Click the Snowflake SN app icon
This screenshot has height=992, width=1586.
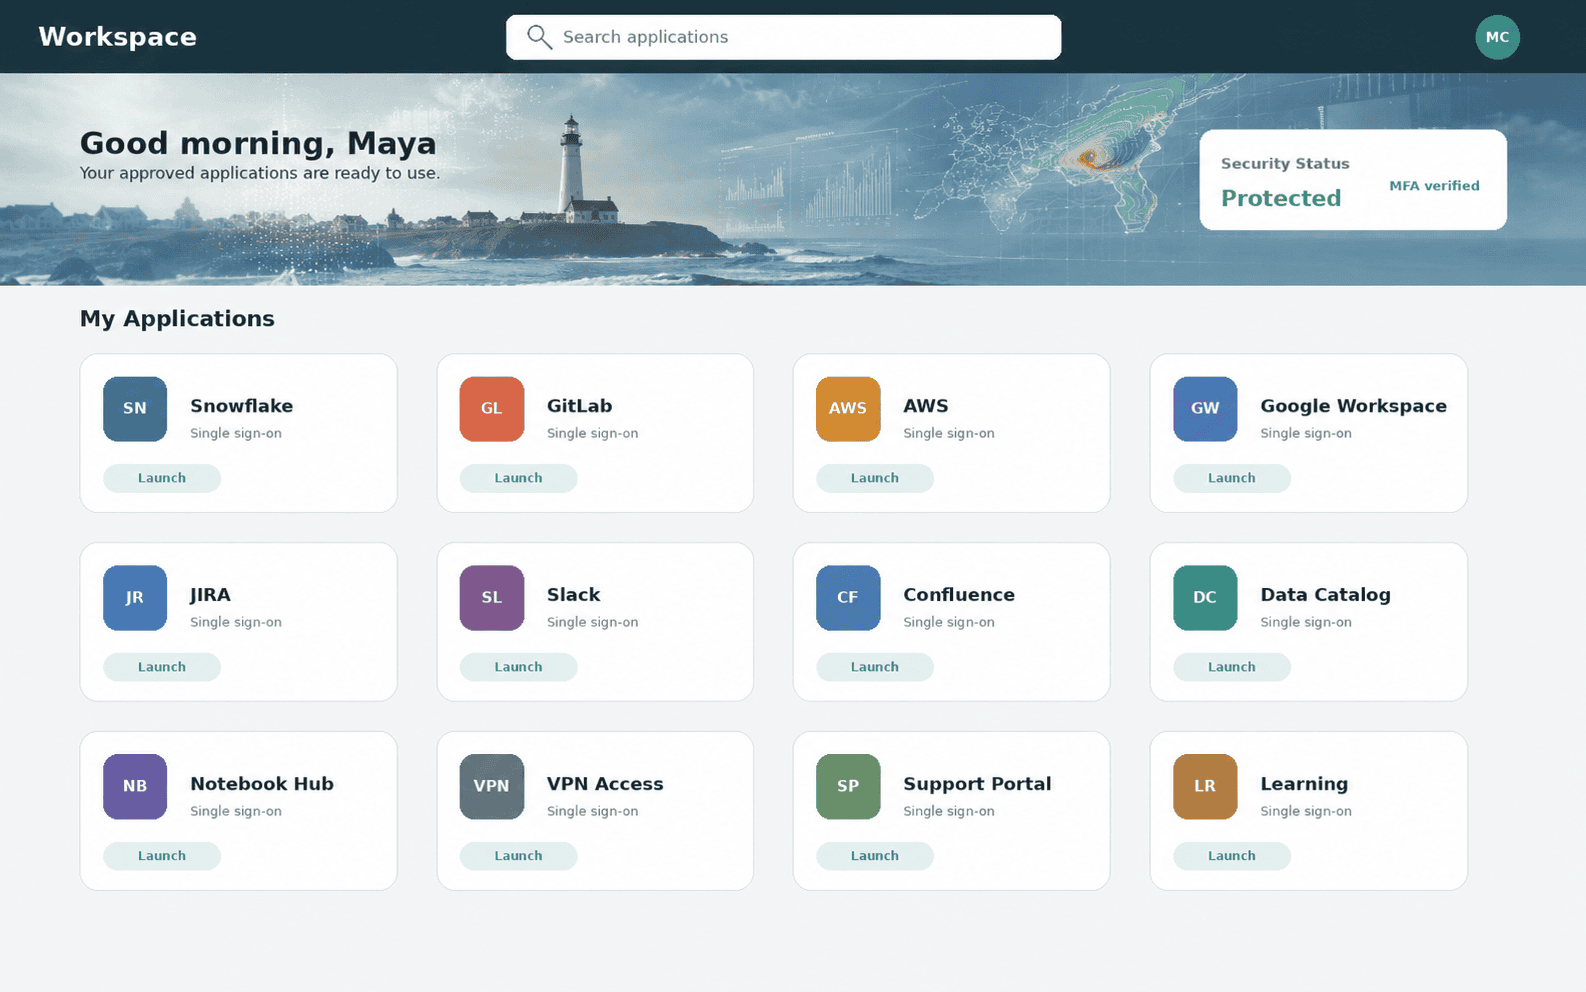pos(135,409)
